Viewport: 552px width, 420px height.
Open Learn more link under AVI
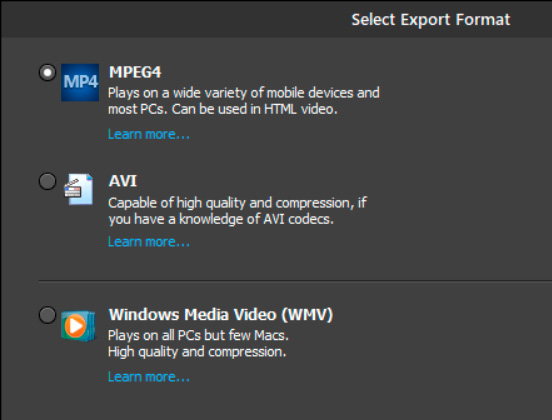pos(149,242)
